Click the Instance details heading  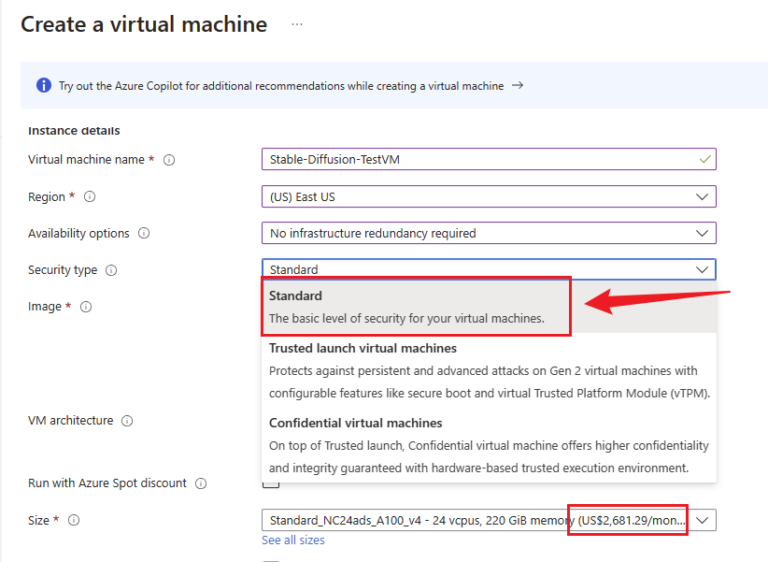(x=74, y=130)
